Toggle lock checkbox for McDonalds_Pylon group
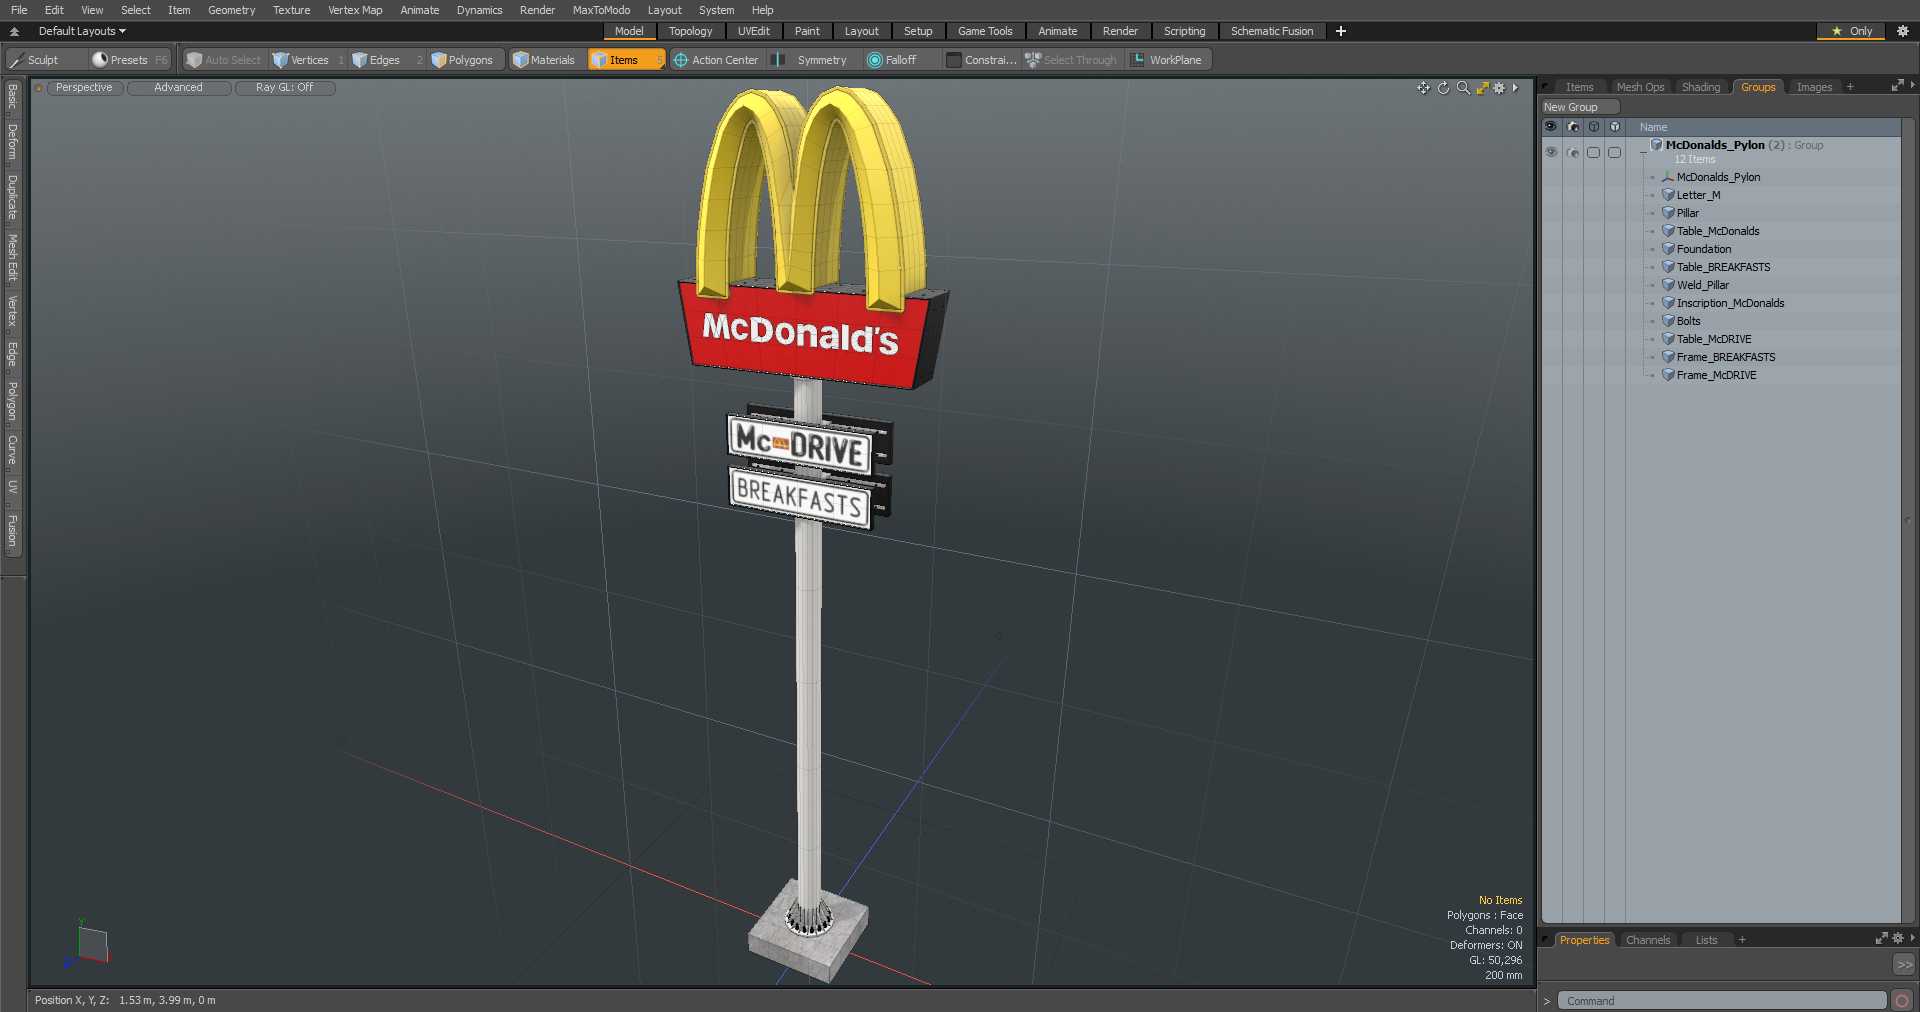The width and height of the screenshot is (1920, 1012). point(1593,152)
